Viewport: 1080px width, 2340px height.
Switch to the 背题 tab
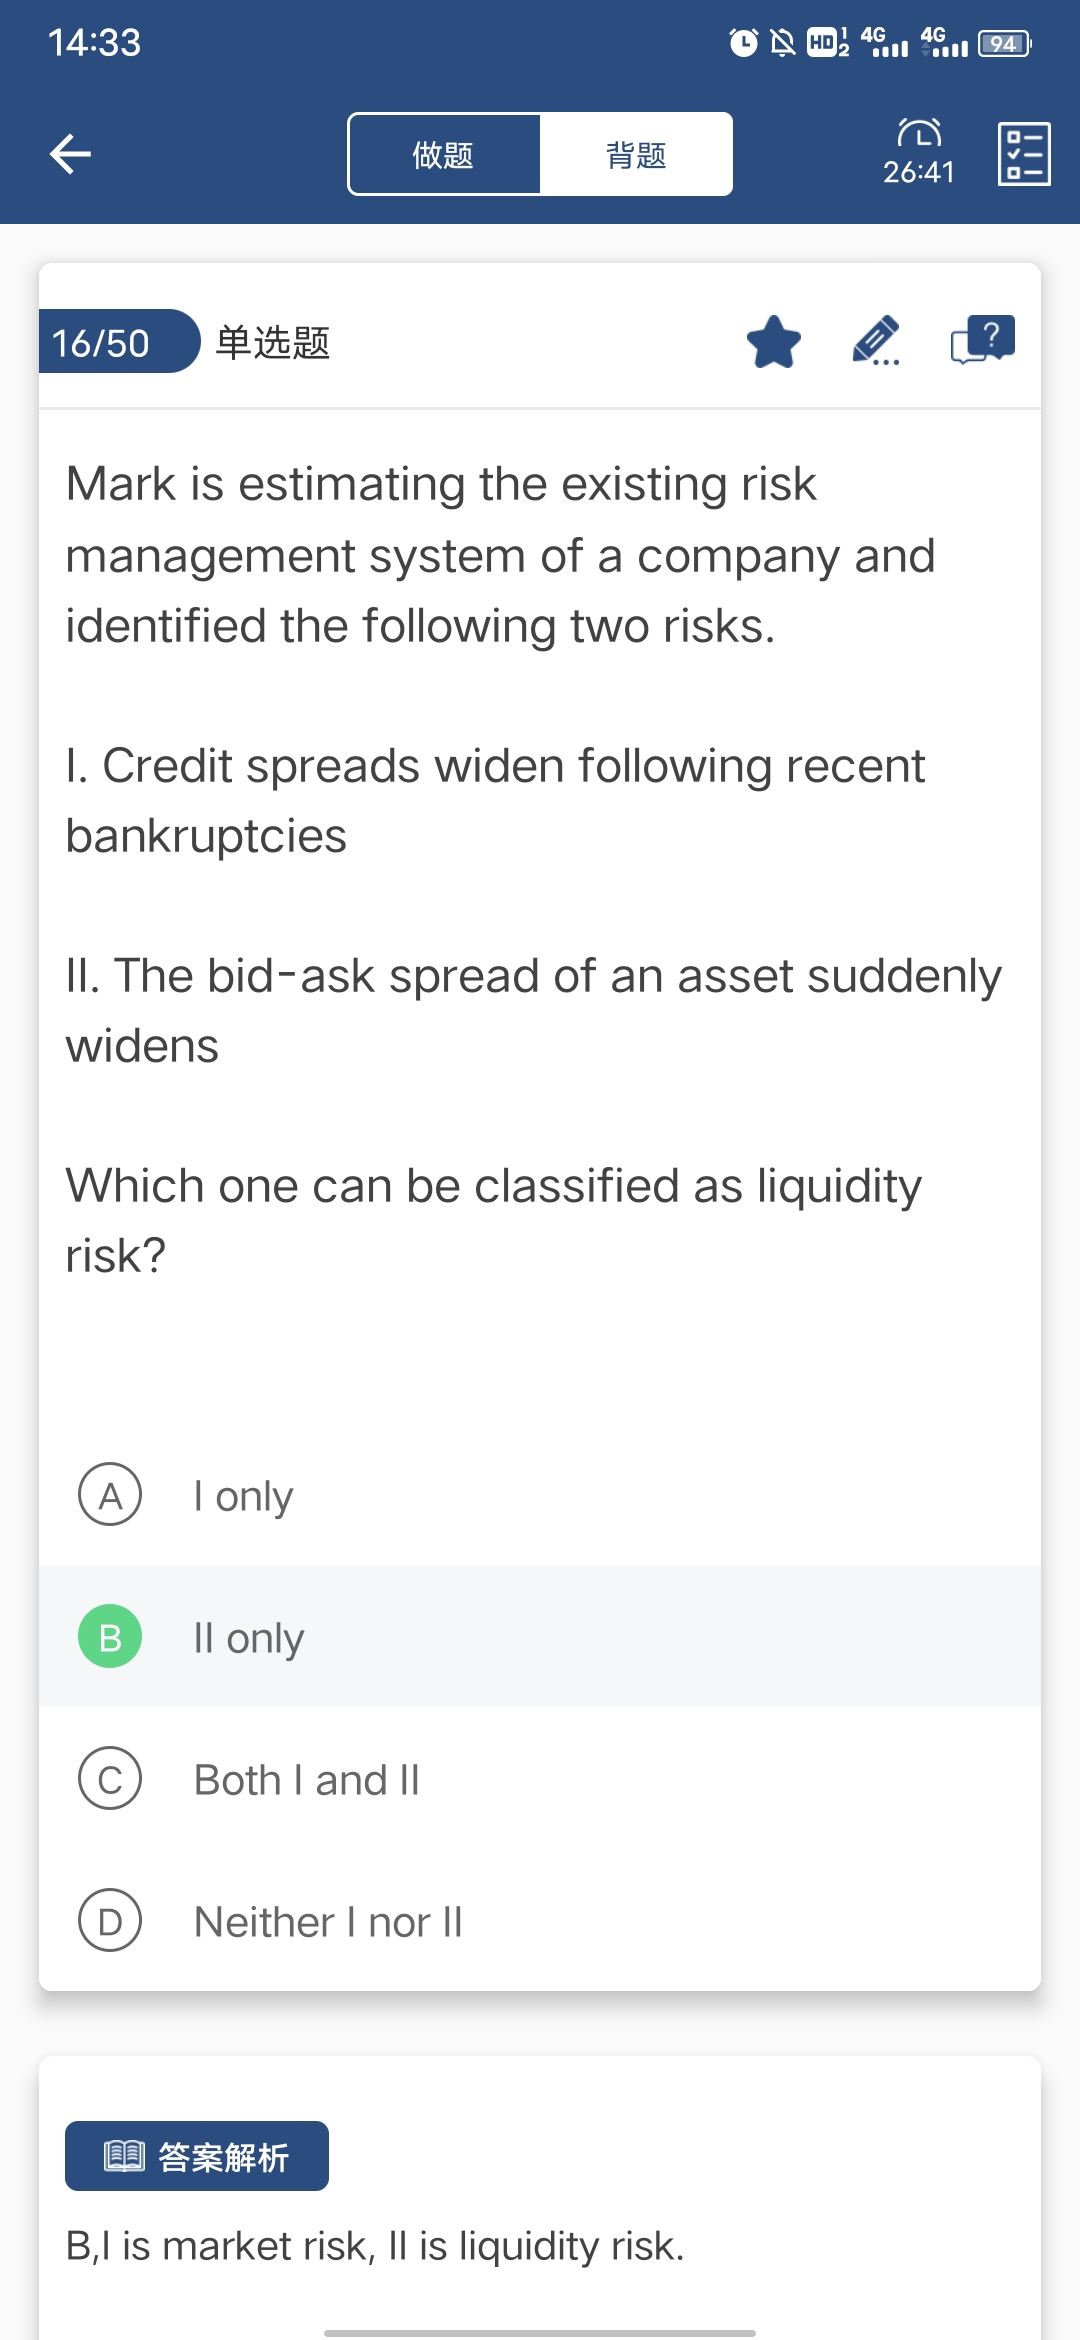[636, 155]
